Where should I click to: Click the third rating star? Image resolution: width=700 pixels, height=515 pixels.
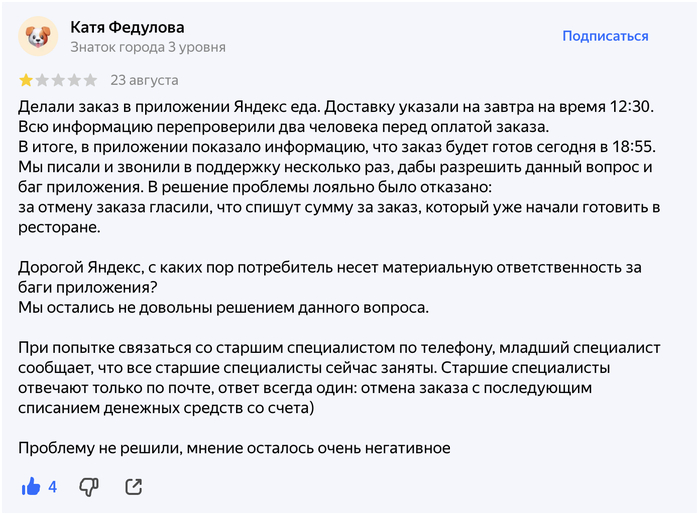tap(58, 80)
